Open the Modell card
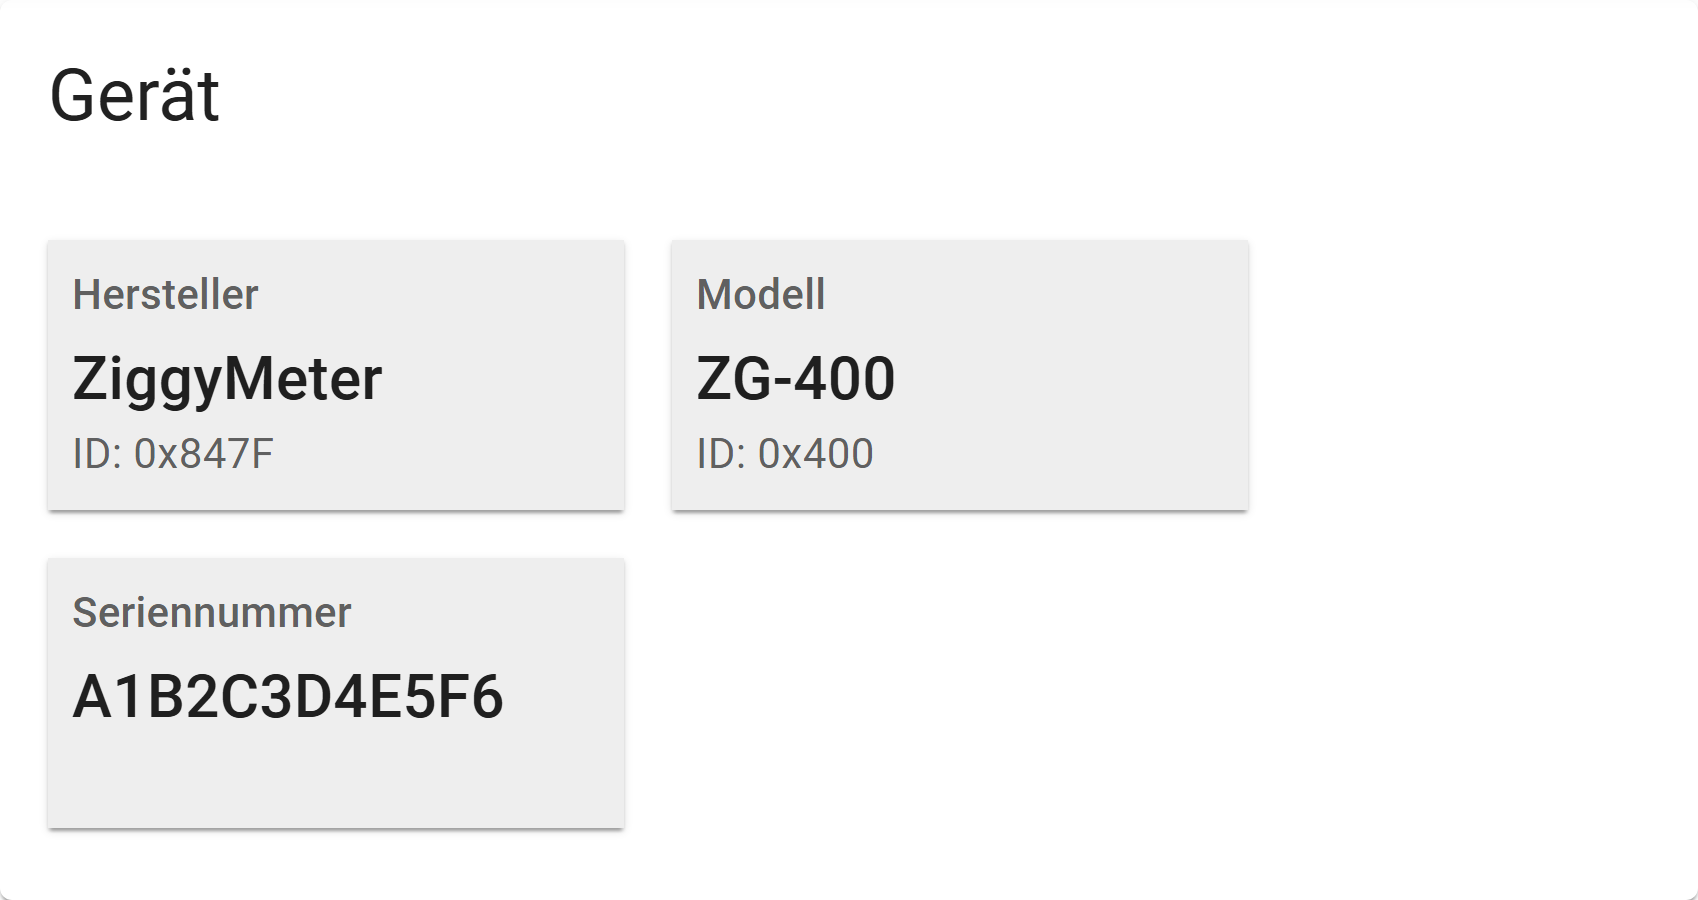The height and width of the screenshot is (900, 1698). point(960,375)
